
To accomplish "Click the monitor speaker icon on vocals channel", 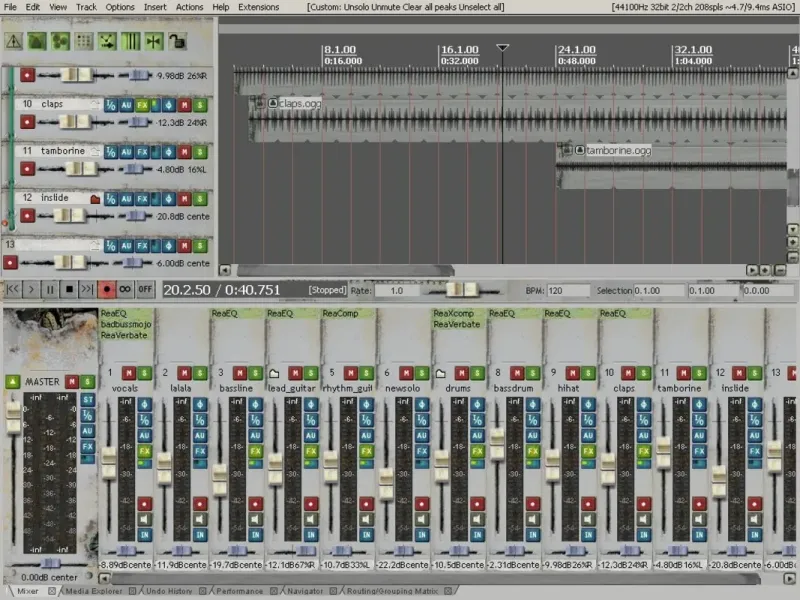I will 144,519.
